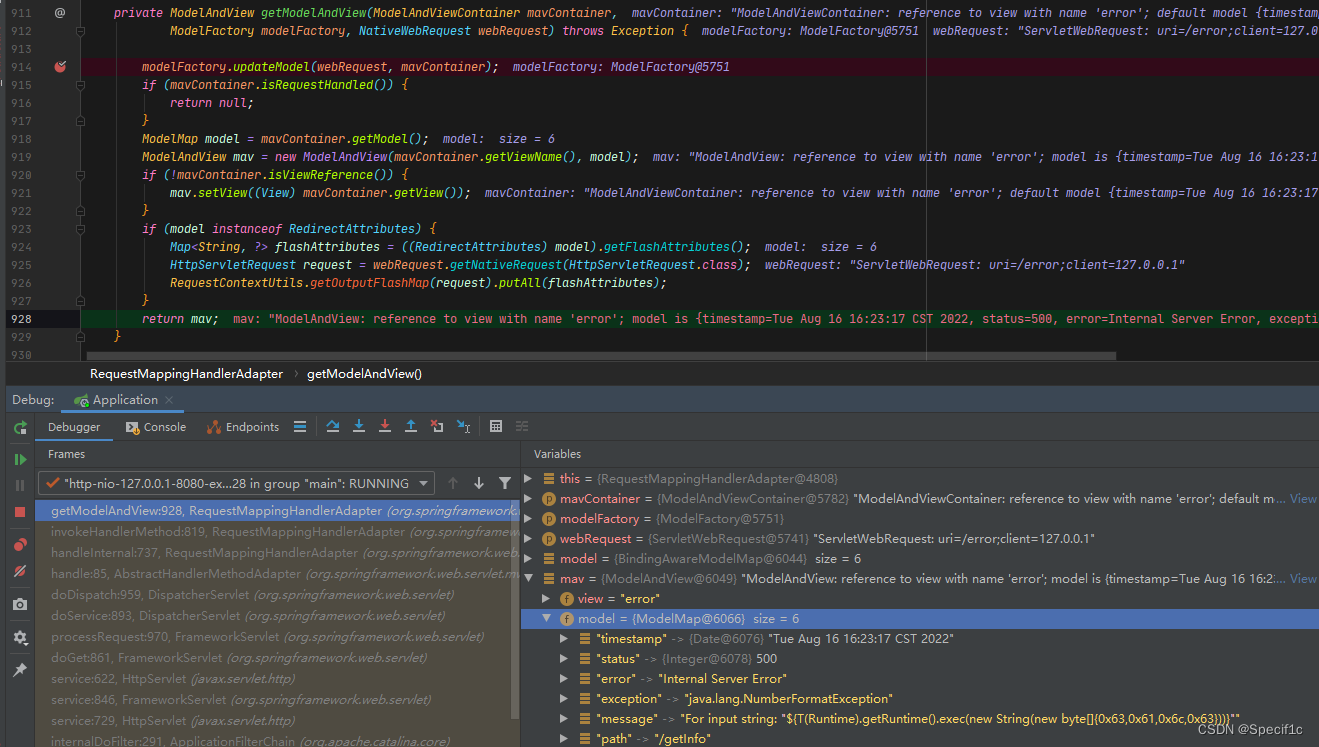This screenshot has height=747, width=1319.
Task: Open thread selector dropdown
Action: 236,483
